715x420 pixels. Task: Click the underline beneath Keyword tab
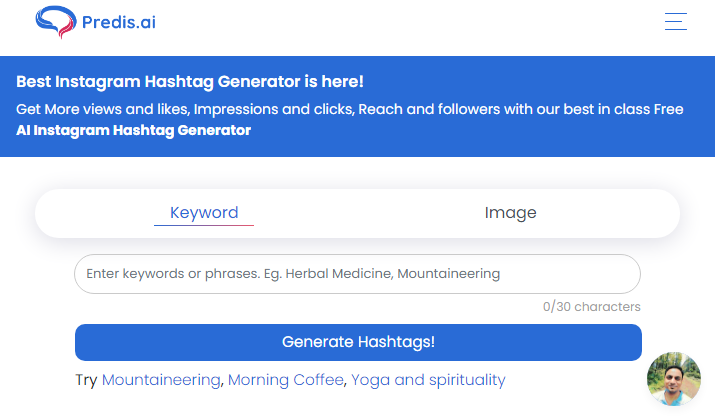click(x=204, y=225)
